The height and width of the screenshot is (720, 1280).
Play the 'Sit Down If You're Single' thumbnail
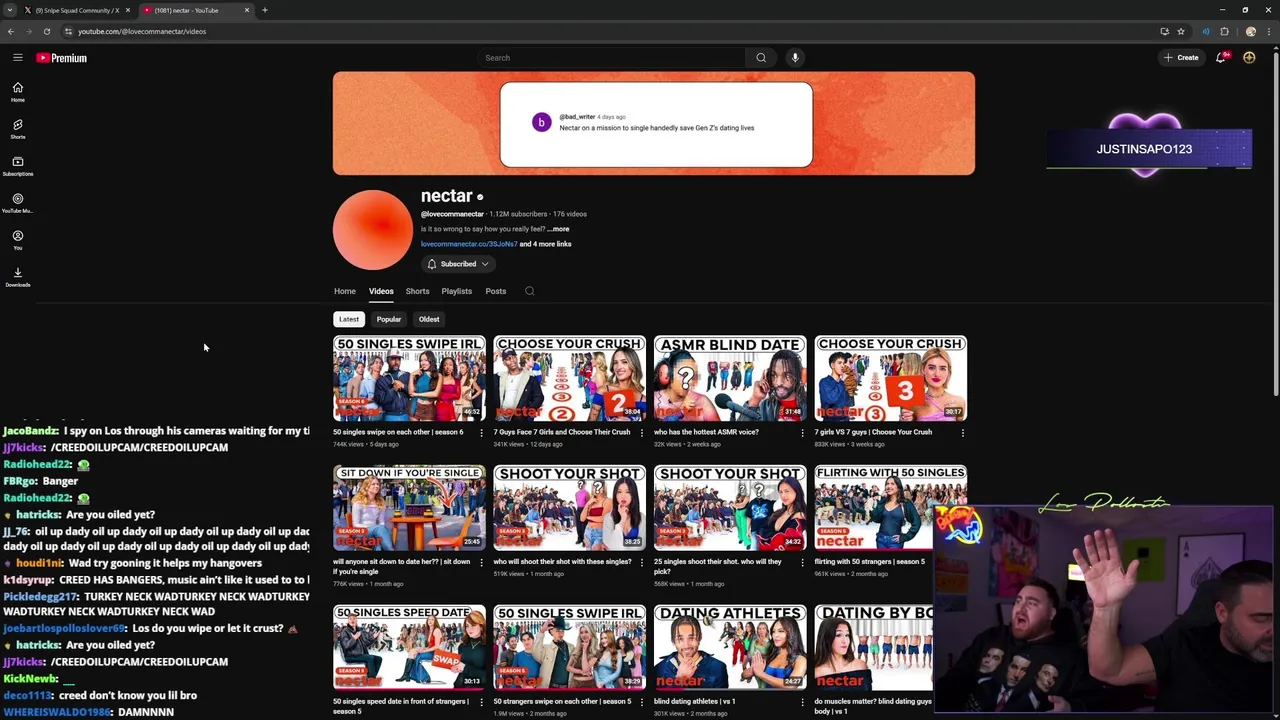pos(409,508)
